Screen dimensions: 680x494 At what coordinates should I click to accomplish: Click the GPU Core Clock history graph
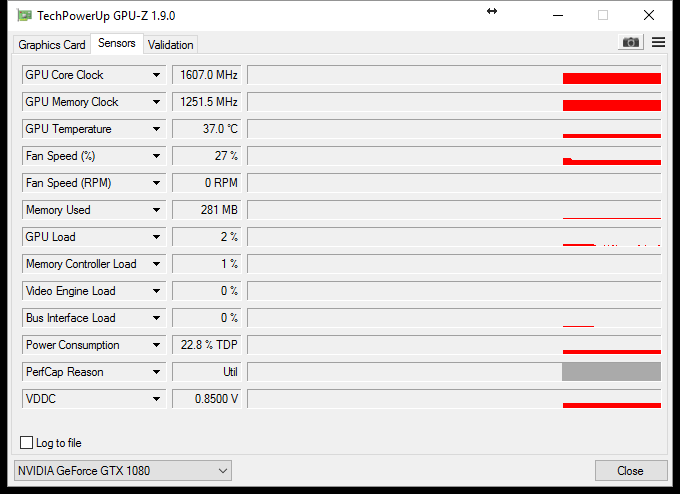coord(454,75)
